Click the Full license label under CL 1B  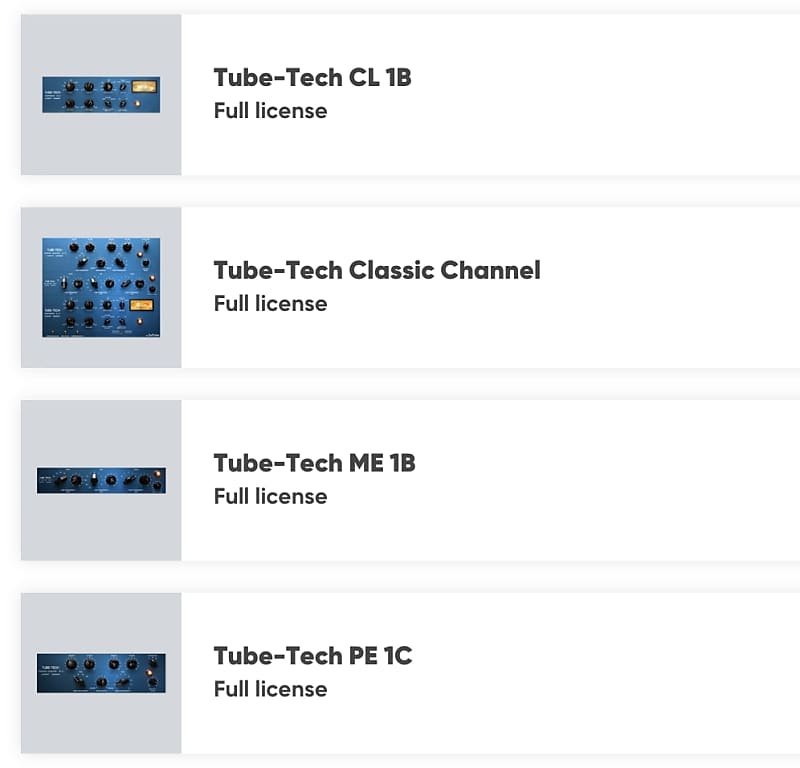click(x=270, y=111)
